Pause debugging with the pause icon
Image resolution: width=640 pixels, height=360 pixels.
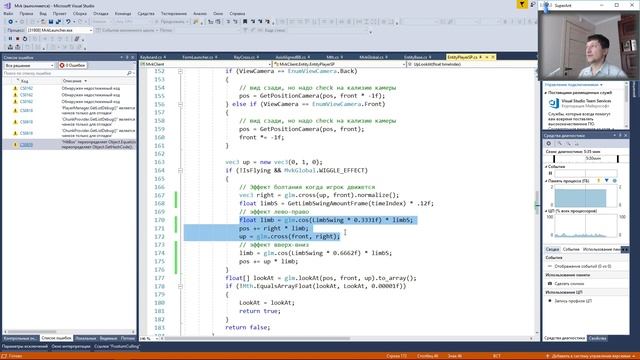(x=10, y=39)
